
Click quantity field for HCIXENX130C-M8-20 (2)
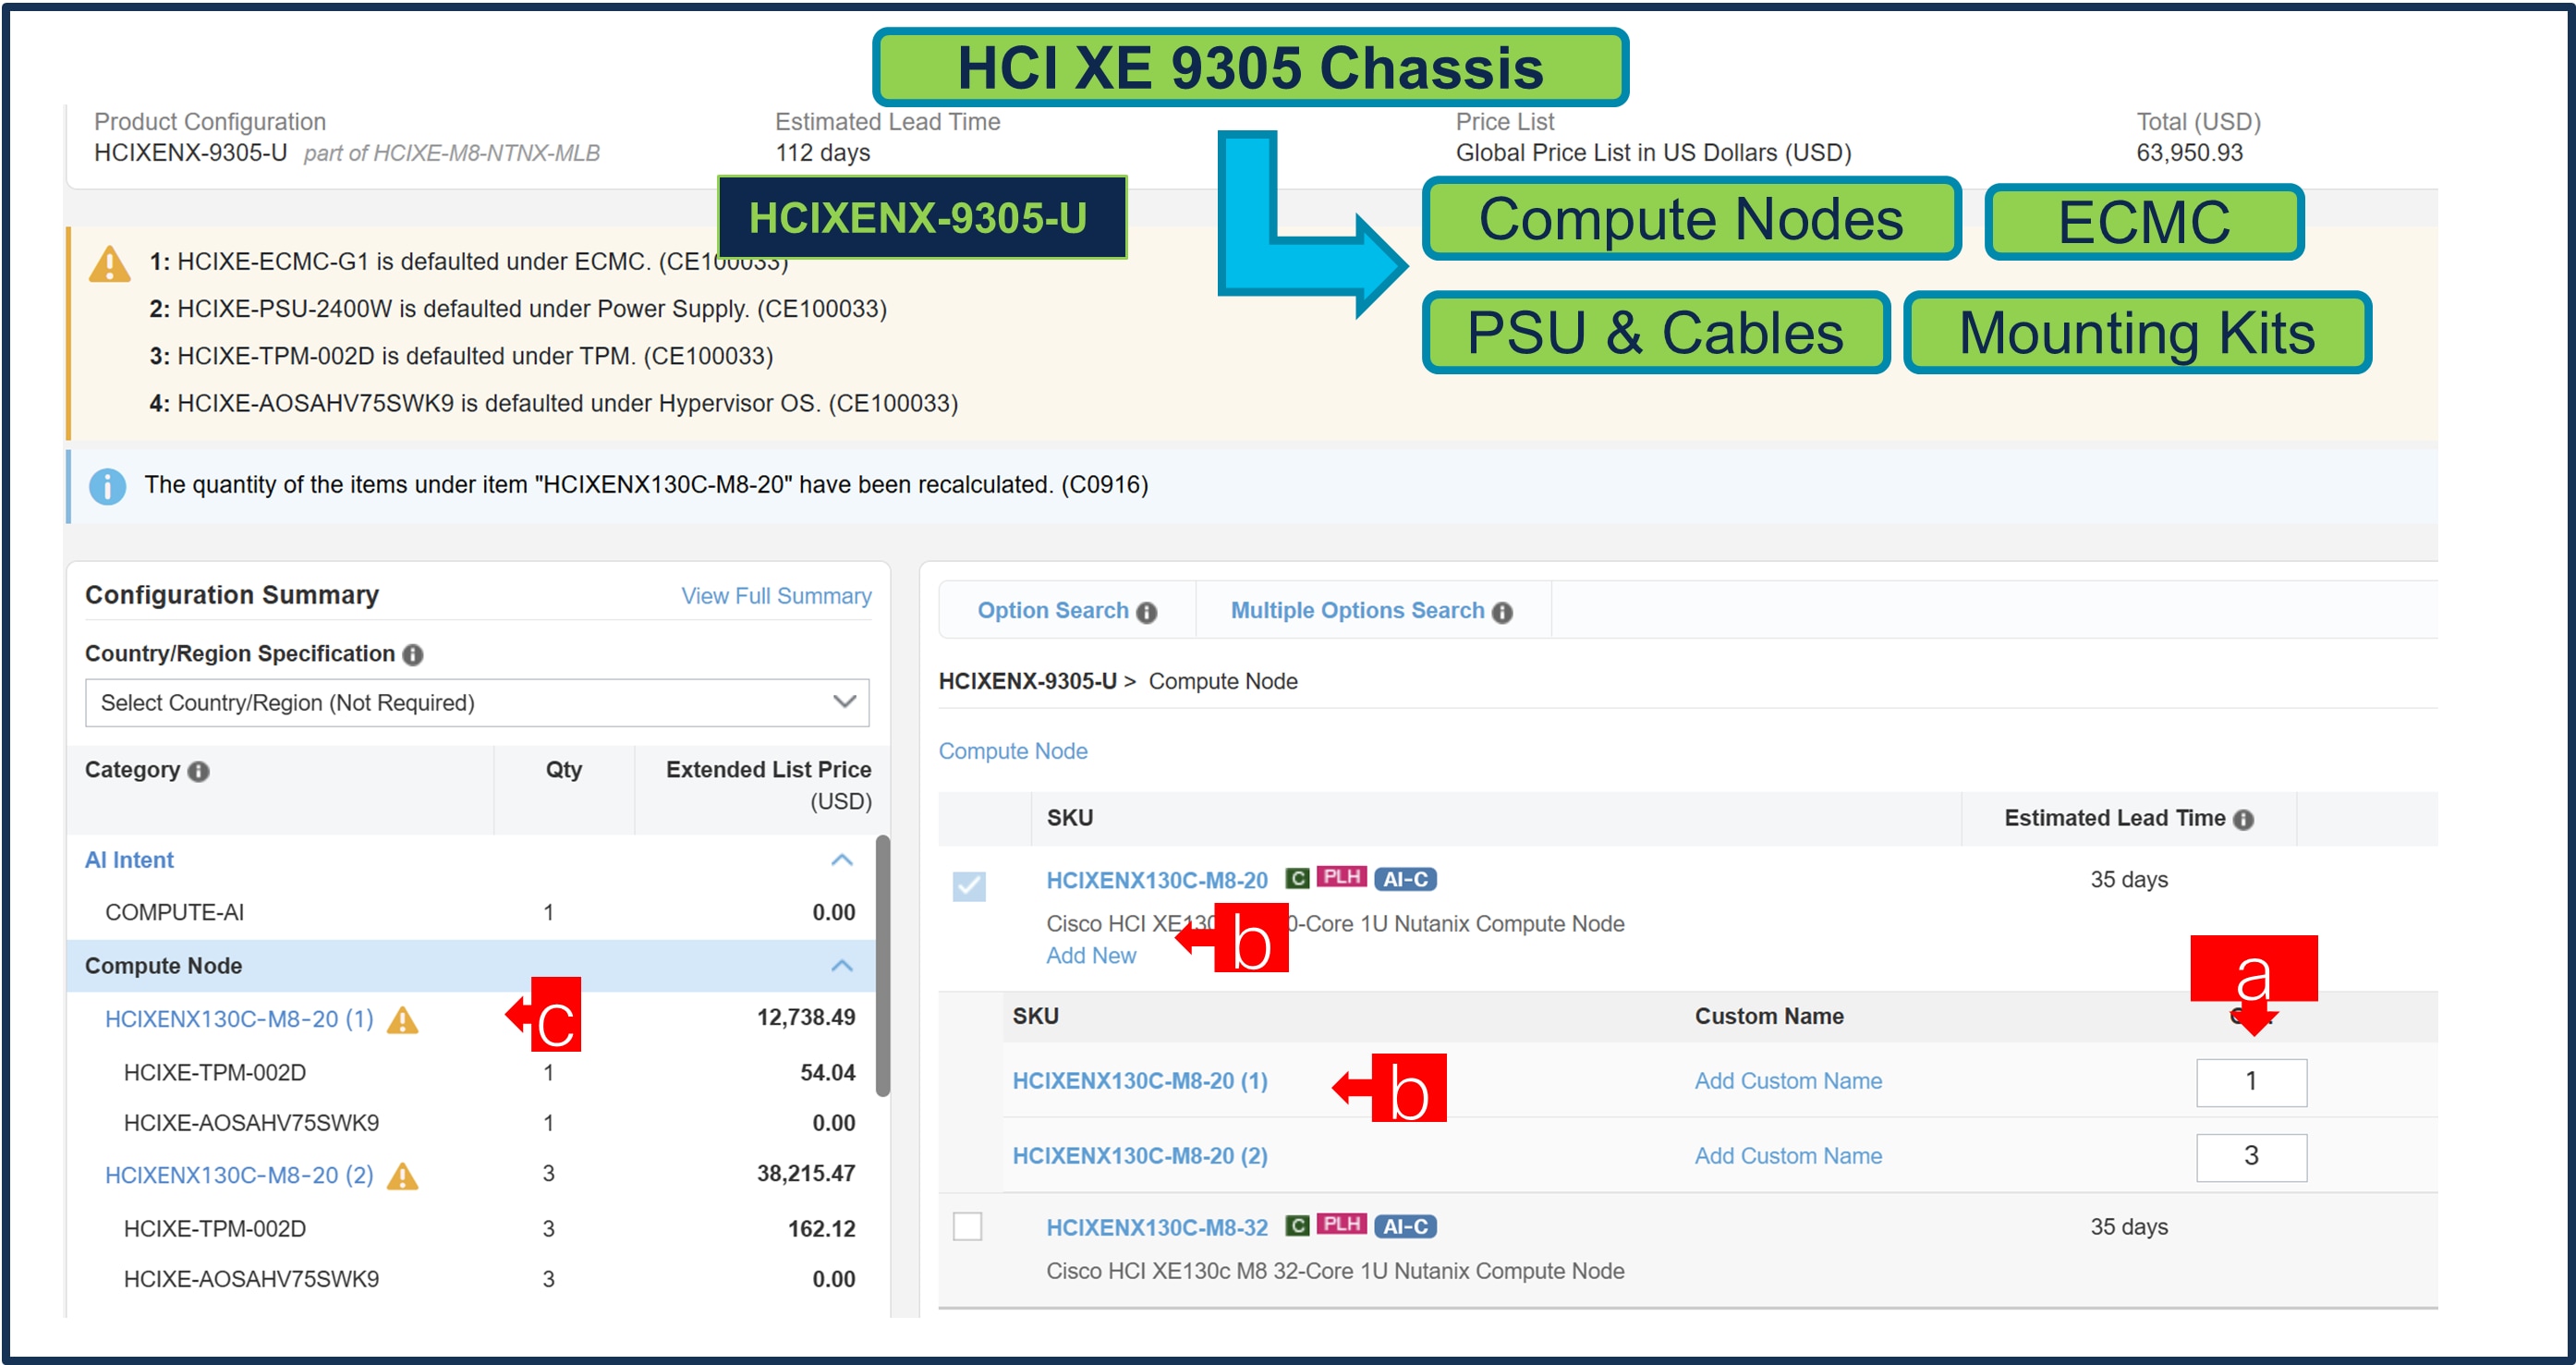[x=2251, y=1157]
